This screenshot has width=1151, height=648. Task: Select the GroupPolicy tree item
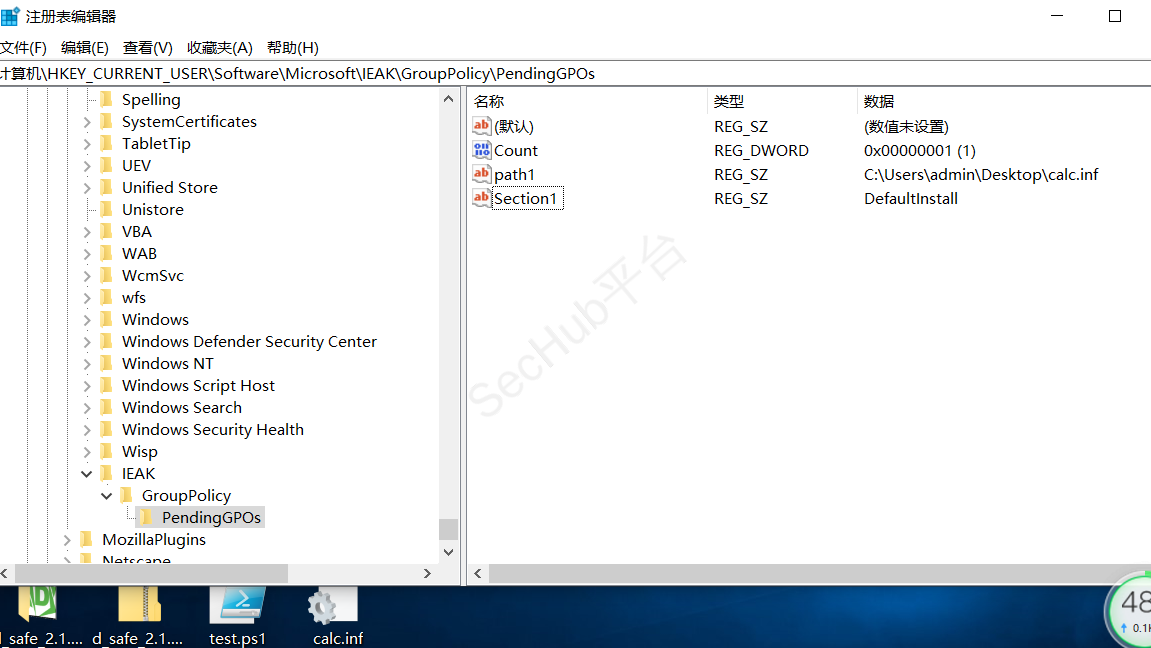pos(186,496)
